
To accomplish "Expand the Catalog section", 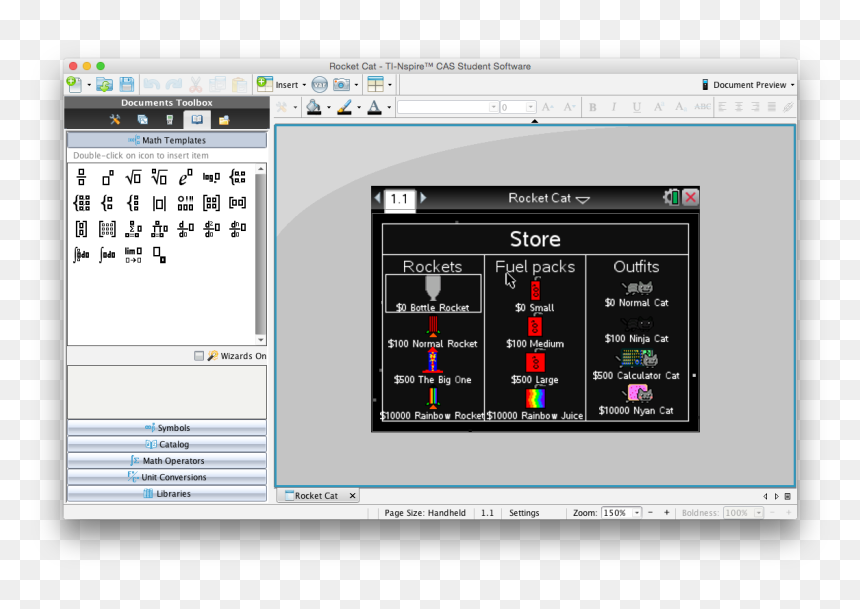I will [x=167, y=444].
